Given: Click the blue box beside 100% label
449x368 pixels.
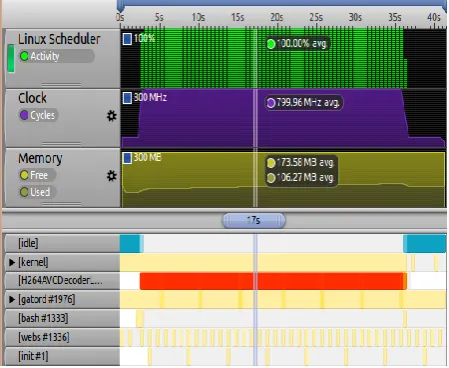Looking at the screenshot, I should click(x=127, y=39).
